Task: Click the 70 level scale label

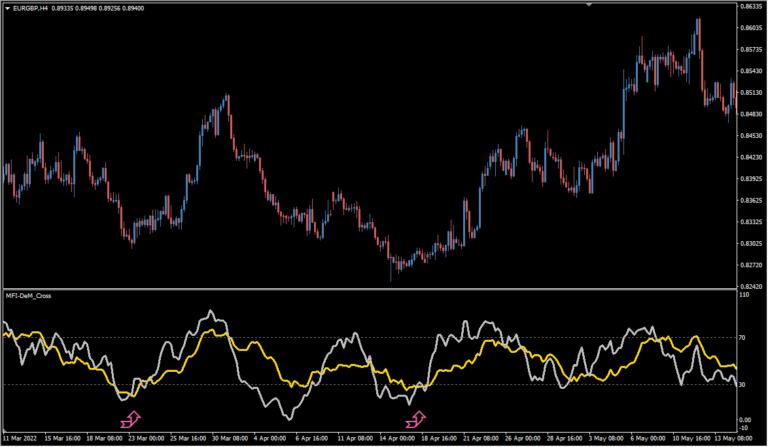Action: click(744, 340)
